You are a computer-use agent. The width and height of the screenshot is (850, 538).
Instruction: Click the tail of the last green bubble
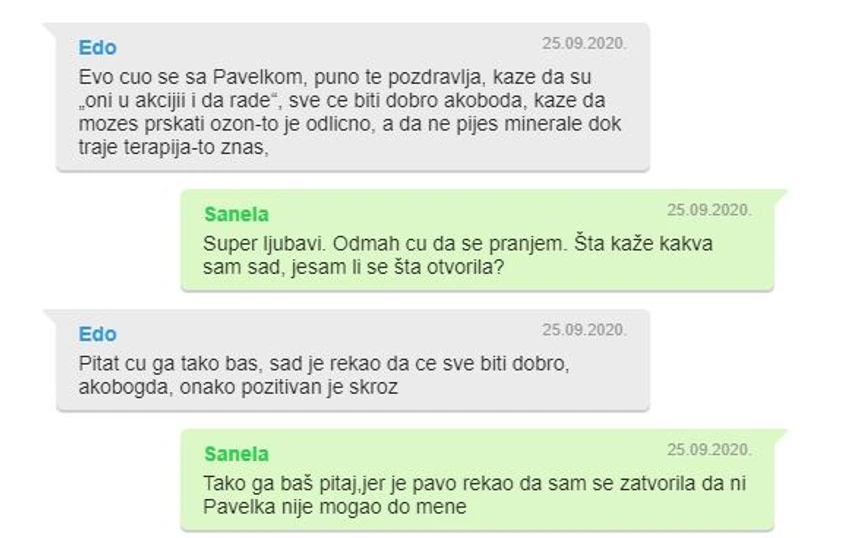[780, 435]
